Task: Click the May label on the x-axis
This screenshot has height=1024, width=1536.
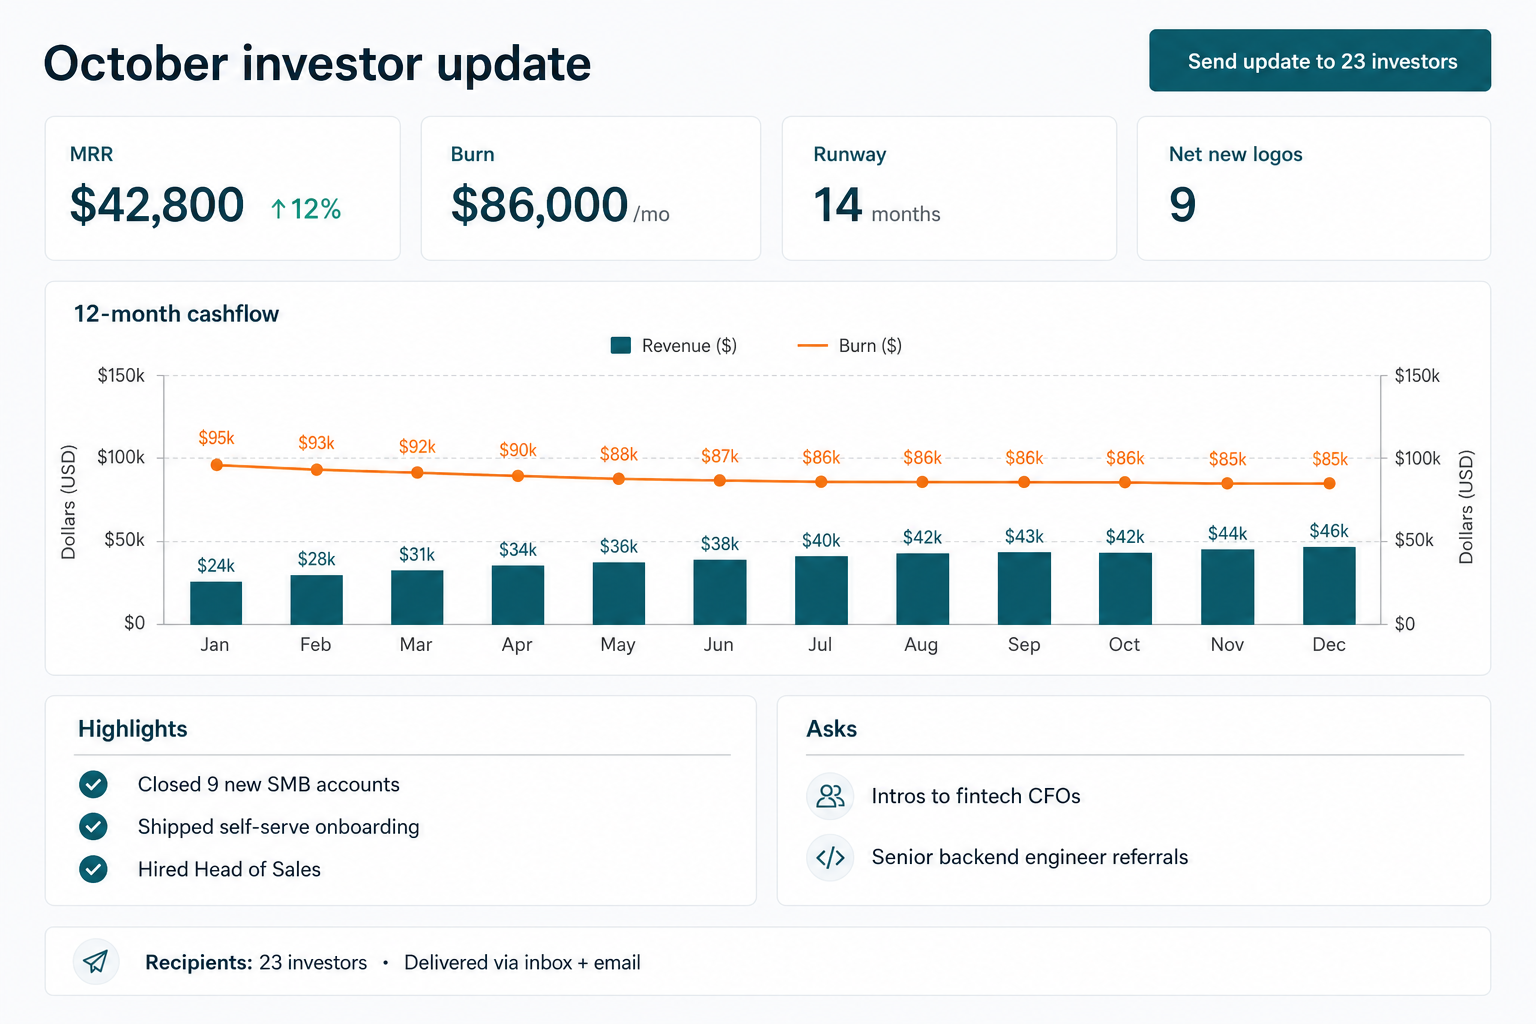Action: pyautogui.click(x=618, y=645)
